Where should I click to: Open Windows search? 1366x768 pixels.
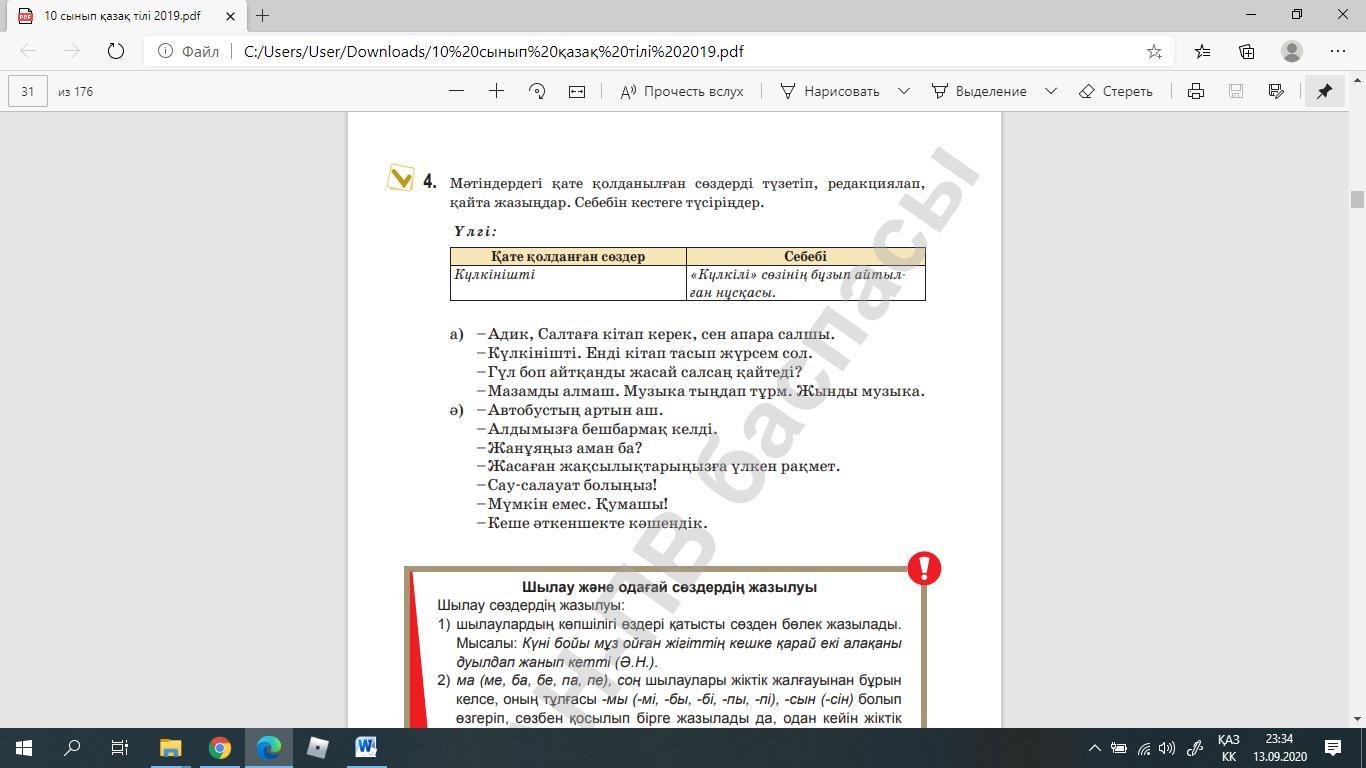tap(72, 747)
